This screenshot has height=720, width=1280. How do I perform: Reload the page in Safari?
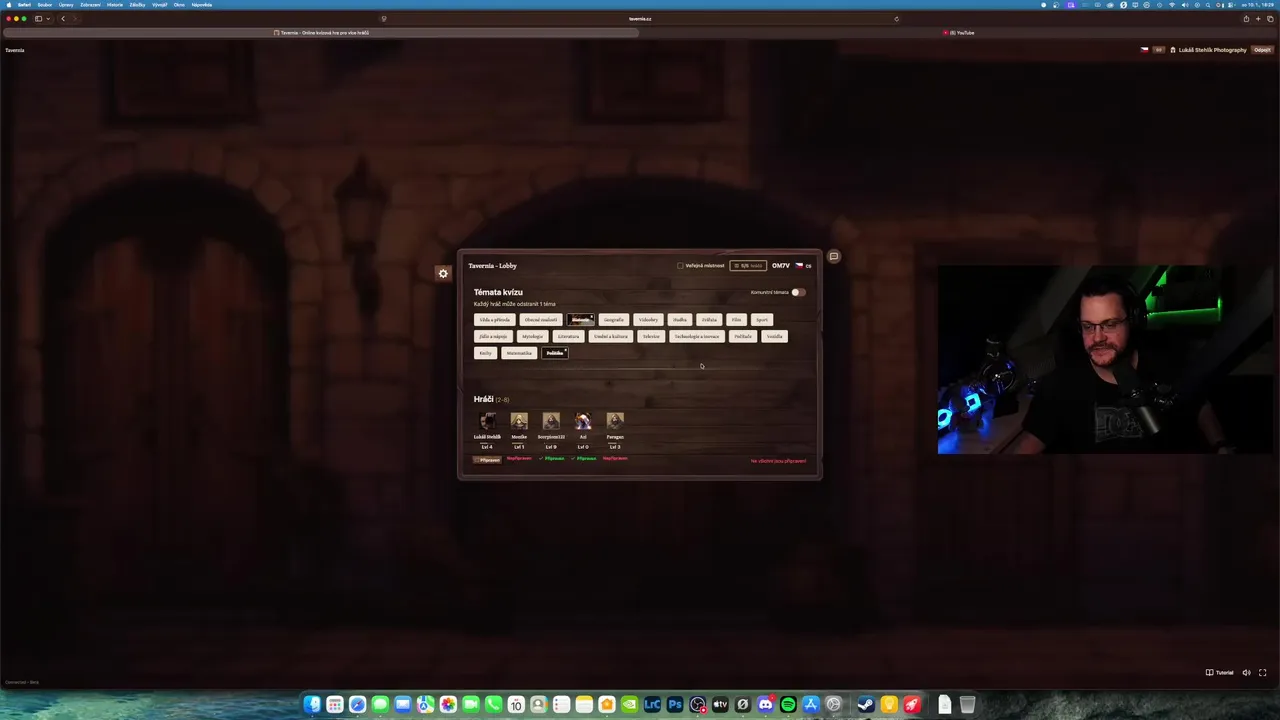[x=896, y=18]
